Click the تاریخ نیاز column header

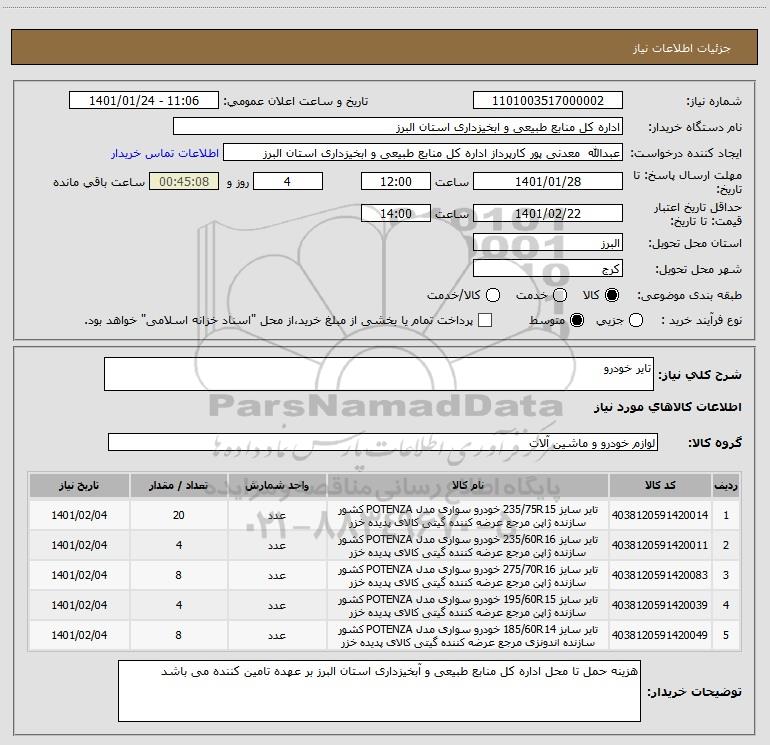click(79, 485)
